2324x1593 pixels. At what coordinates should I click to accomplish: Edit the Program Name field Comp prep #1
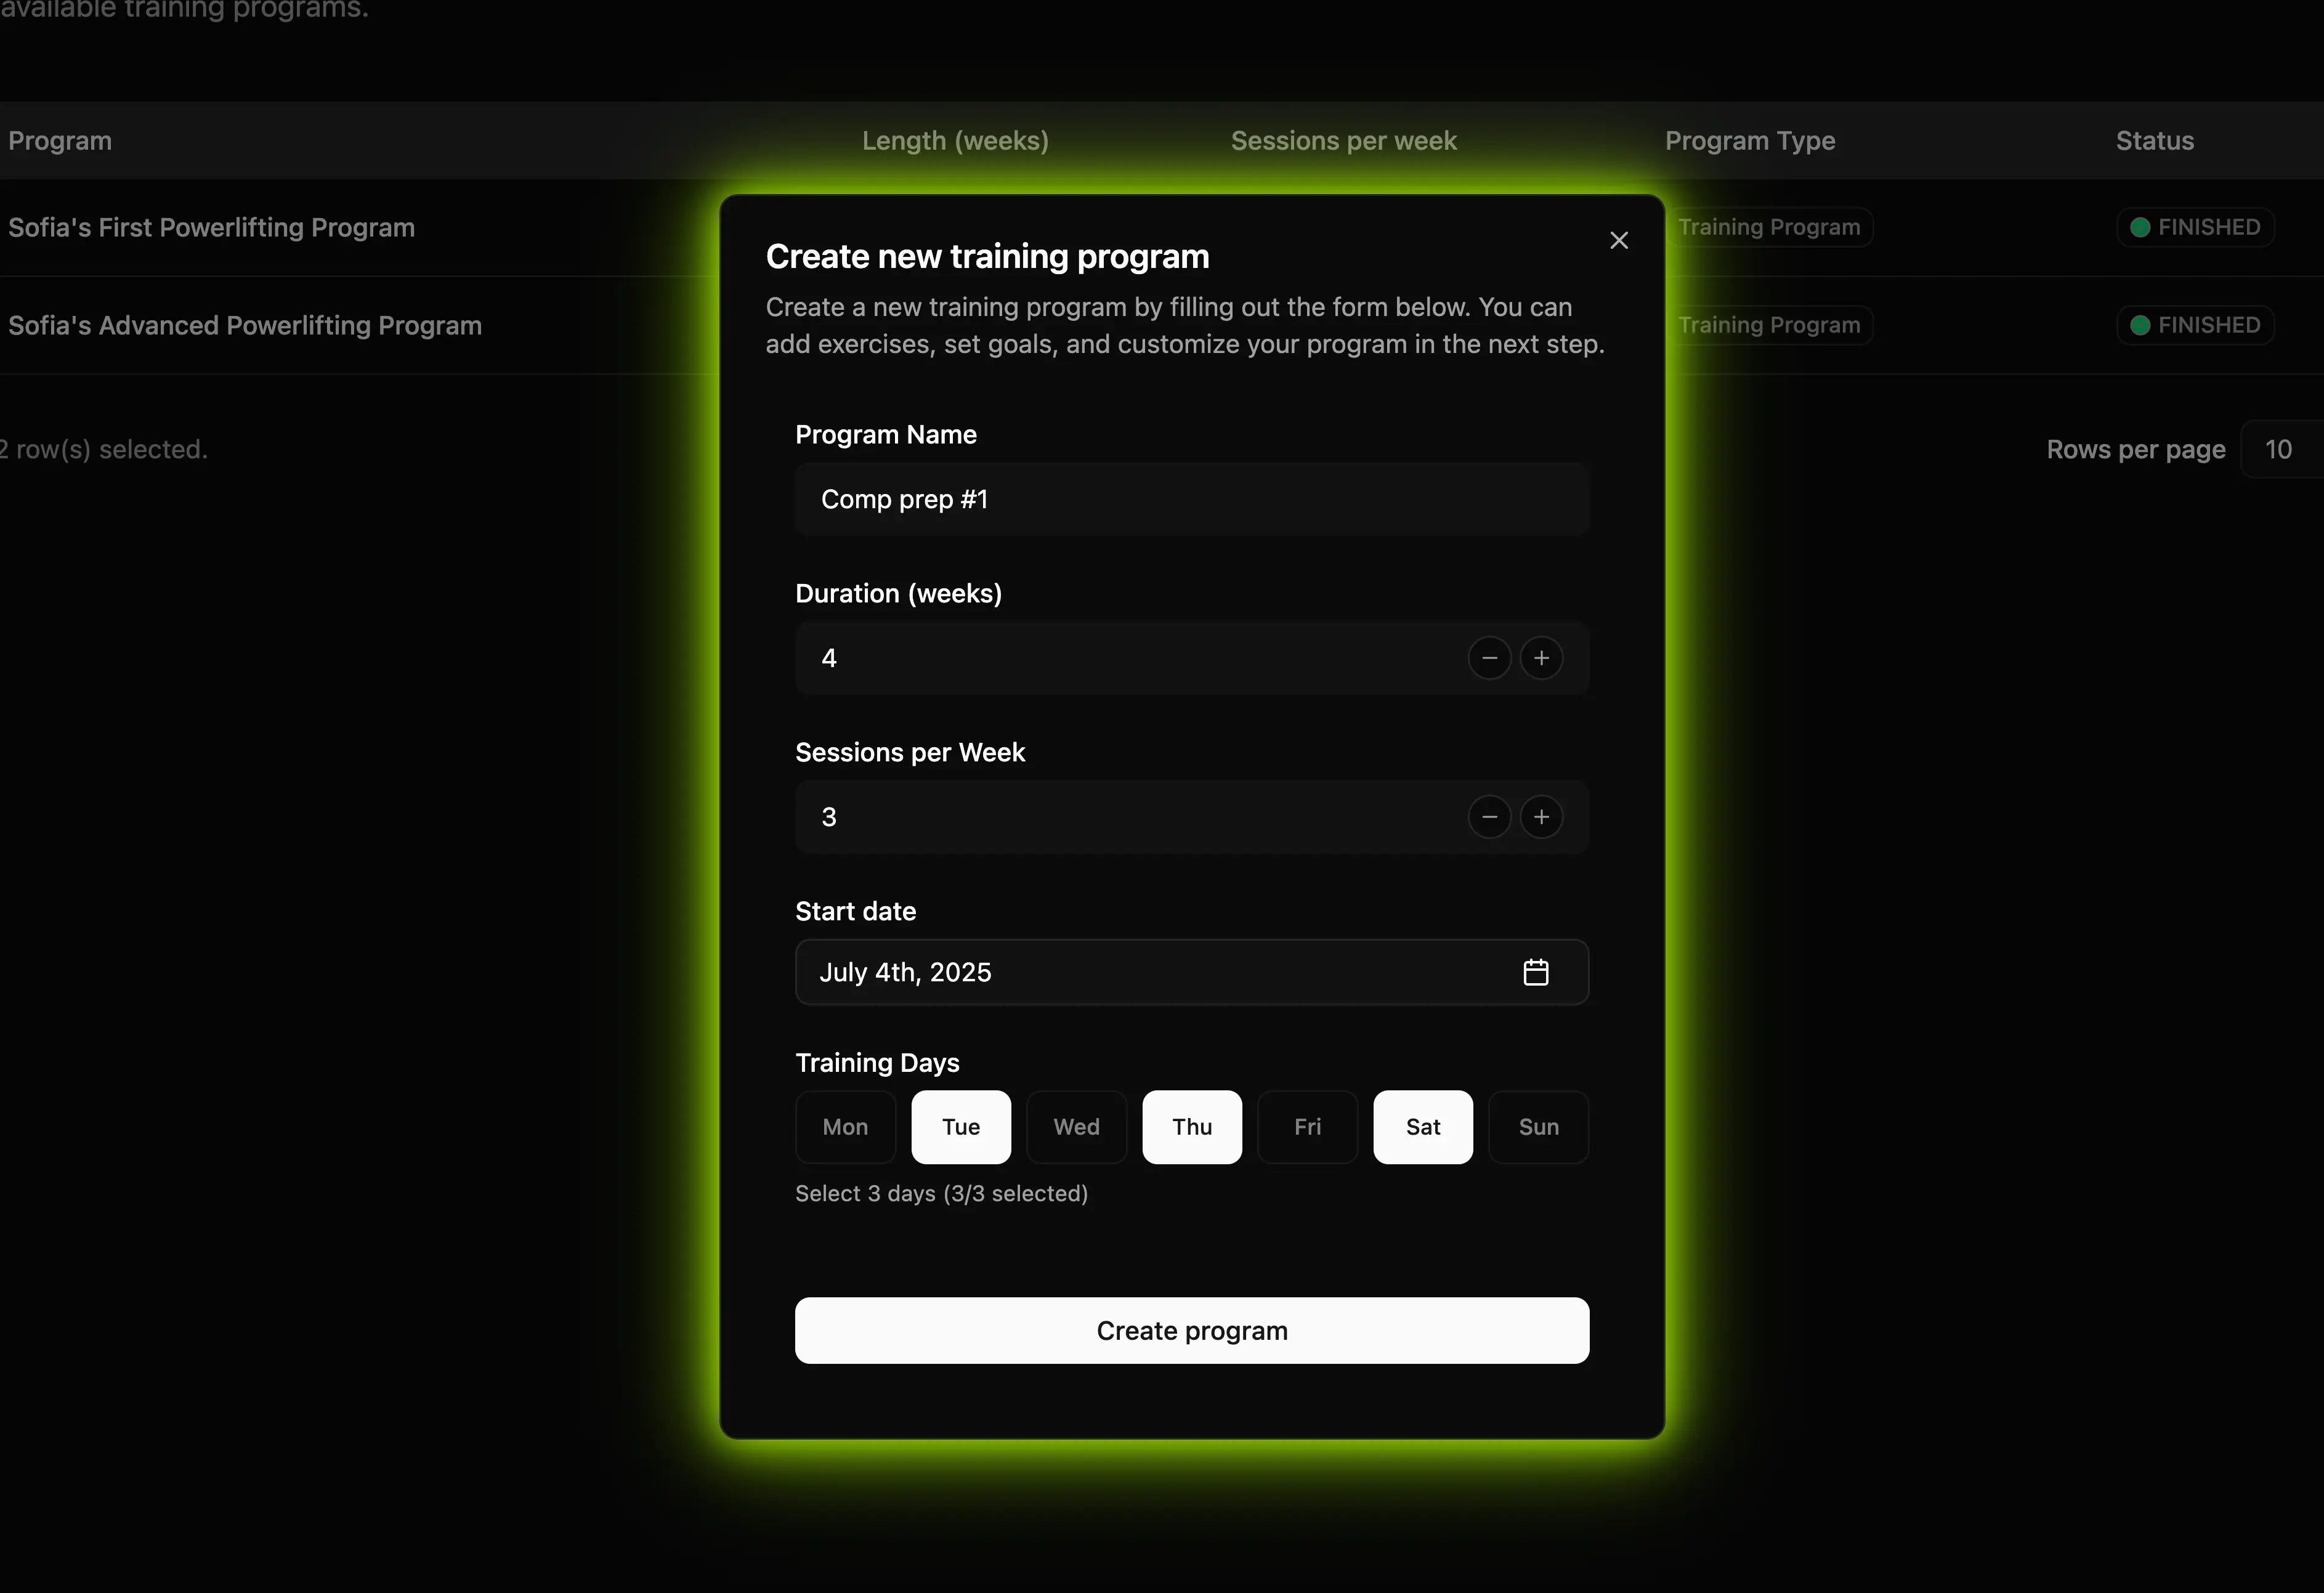click(x=1191, y=499)
